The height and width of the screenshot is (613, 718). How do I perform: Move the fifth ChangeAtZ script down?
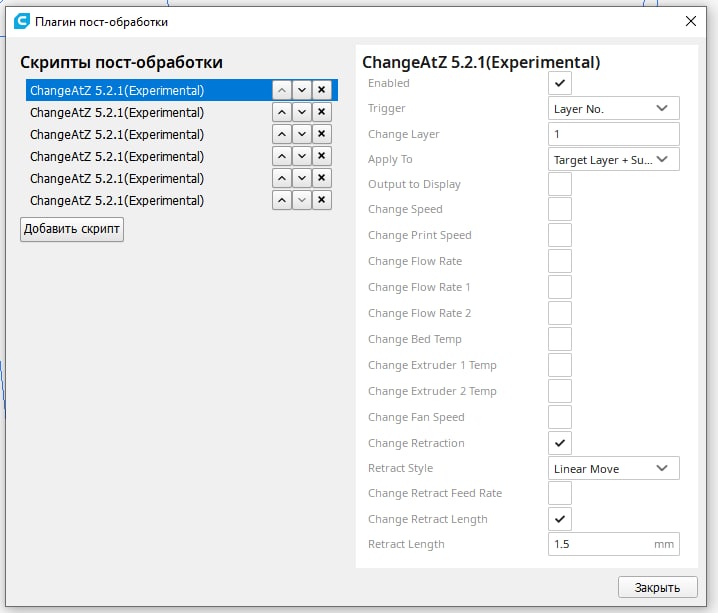click(302, 178)
